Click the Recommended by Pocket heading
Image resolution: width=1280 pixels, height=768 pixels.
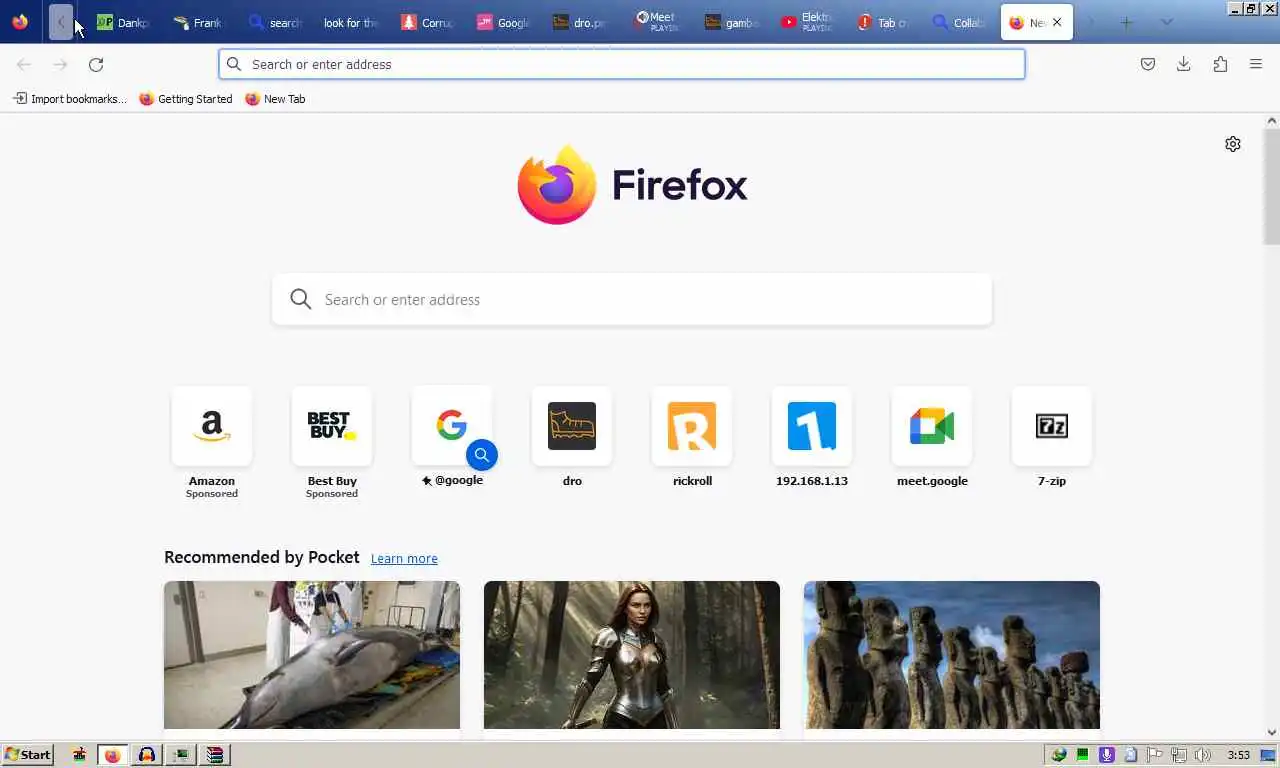pyautogui.click(x=262, y=557)
